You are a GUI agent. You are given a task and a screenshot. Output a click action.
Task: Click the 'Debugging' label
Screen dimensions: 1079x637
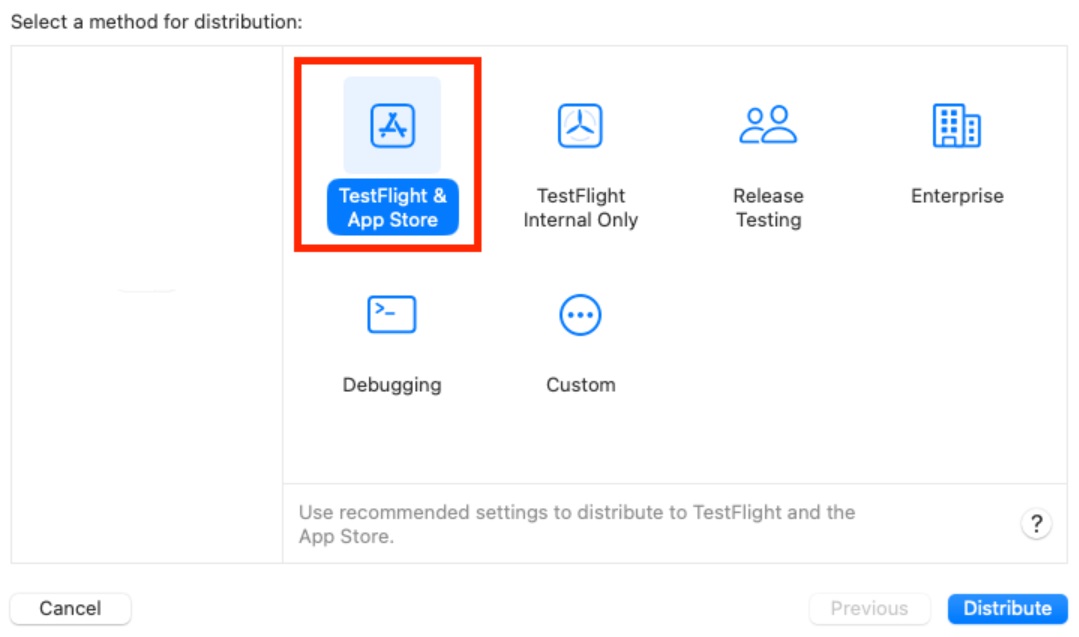pyautogui.click(x=392, y=385)
